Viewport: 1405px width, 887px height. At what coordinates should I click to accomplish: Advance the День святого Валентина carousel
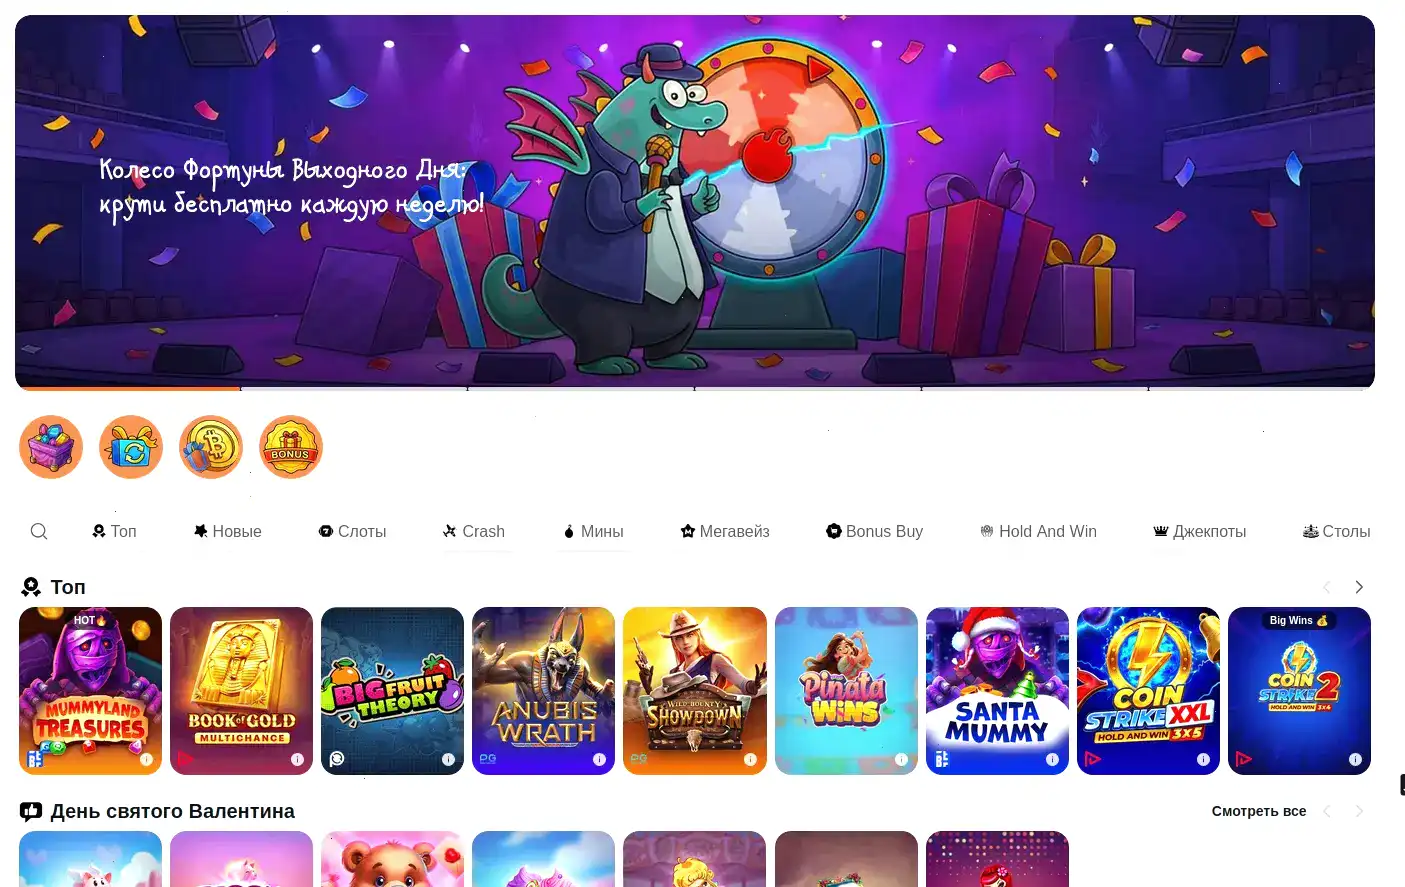click(x=1359, y=811)
